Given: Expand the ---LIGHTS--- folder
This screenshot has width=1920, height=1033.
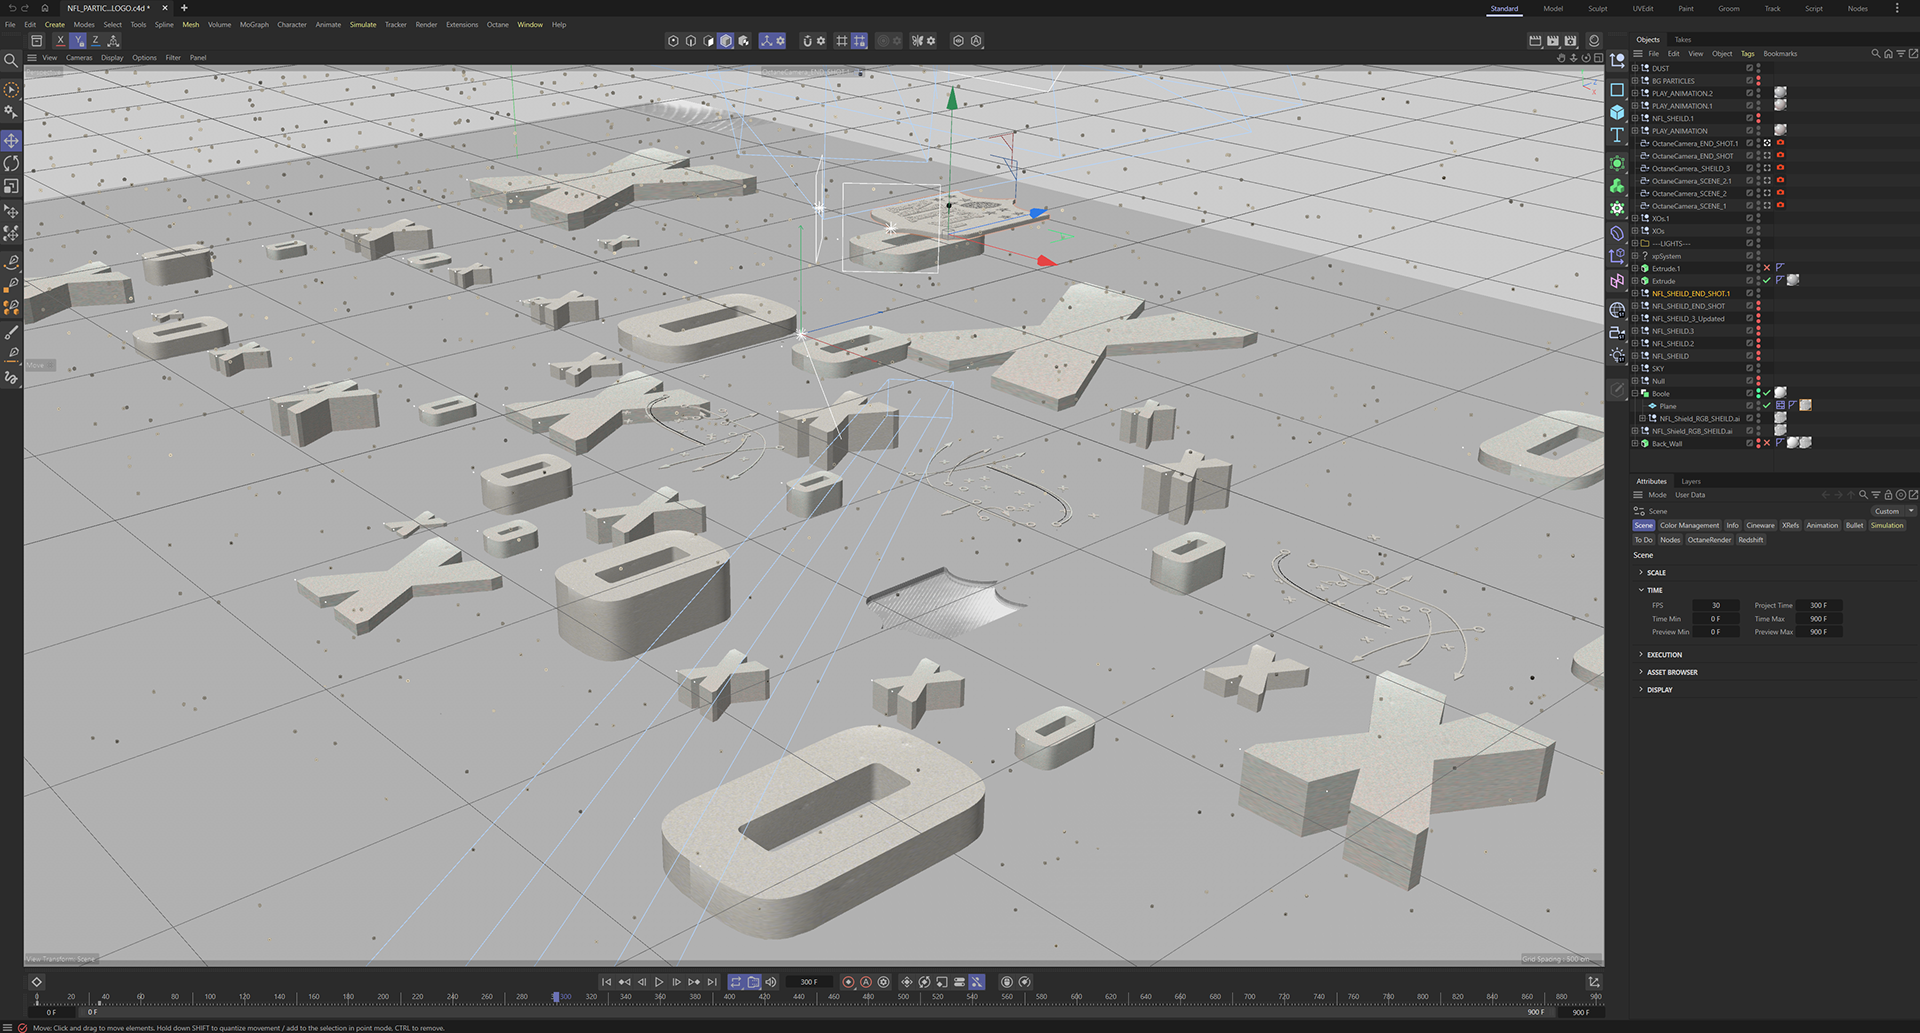Looking at the screenshot, I should (x=1635, y=243).
